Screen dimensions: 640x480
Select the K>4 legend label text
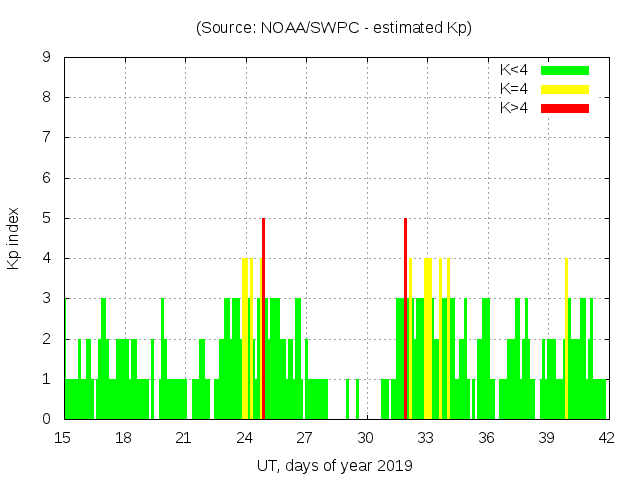[x=515, y=107]
